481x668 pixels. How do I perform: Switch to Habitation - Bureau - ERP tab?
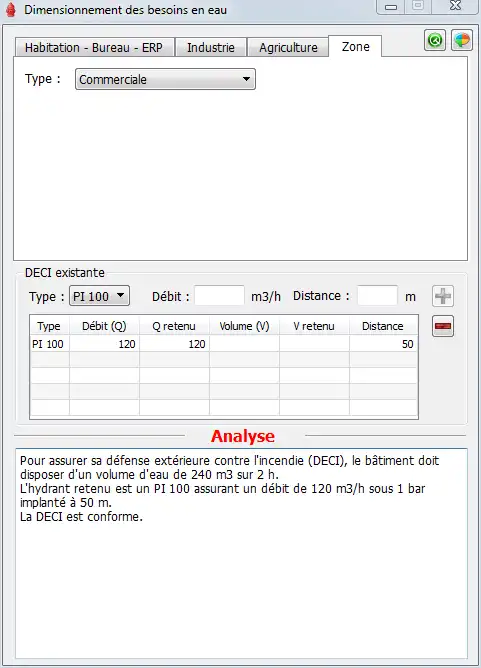coord(94,47)
